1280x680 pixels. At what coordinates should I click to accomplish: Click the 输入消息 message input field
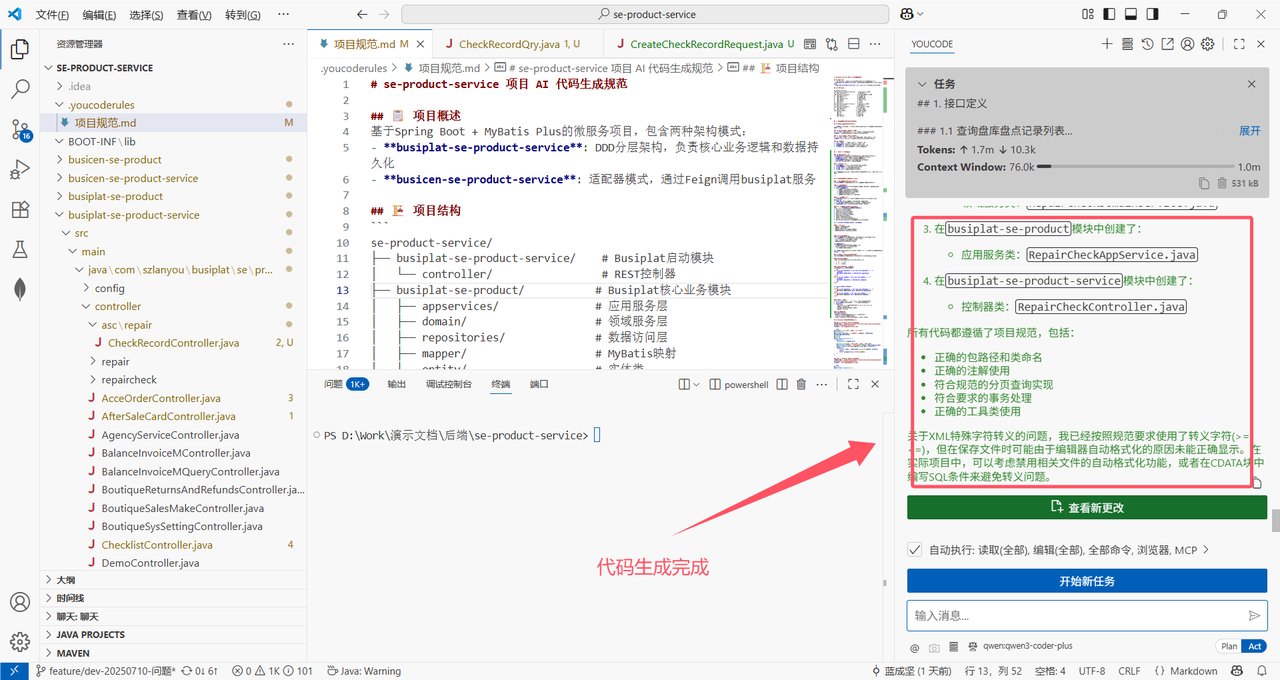pos(1075,616)
